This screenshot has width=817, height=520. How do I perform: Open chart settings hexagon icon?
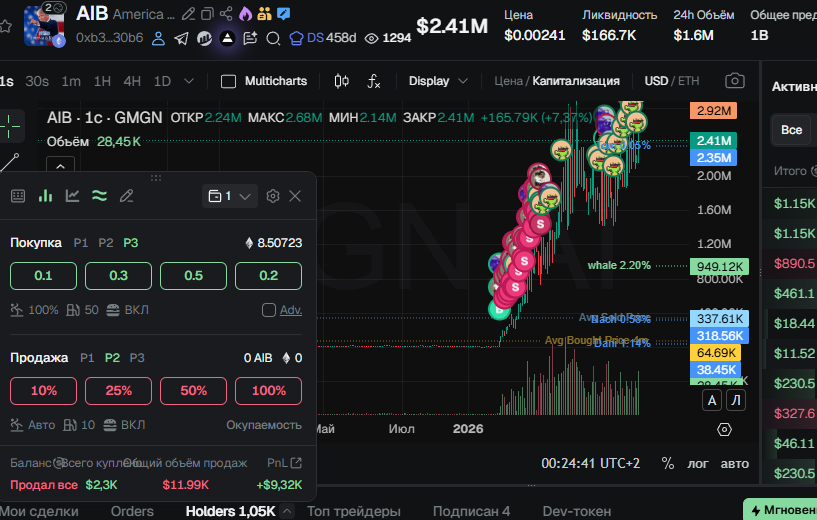point(724,429)
